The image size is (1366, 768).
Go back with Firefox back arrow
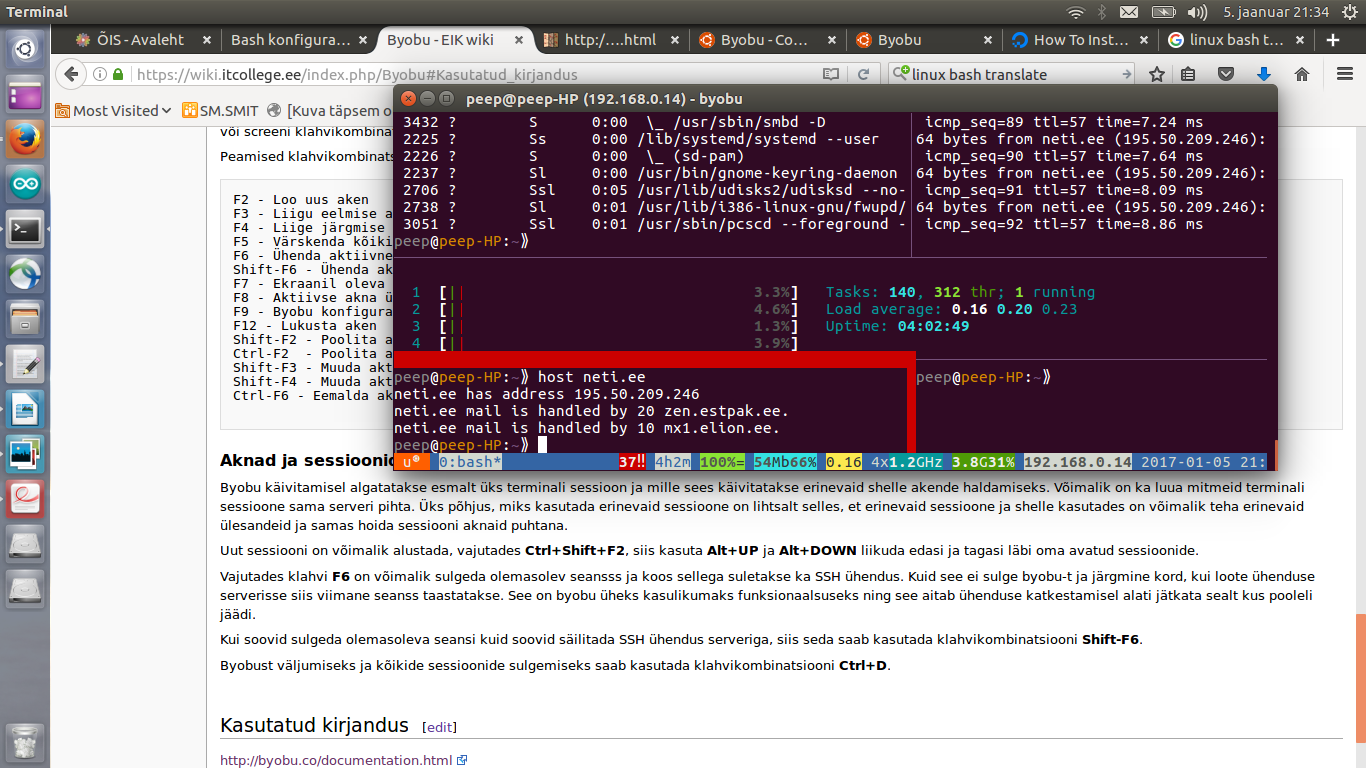70,74
